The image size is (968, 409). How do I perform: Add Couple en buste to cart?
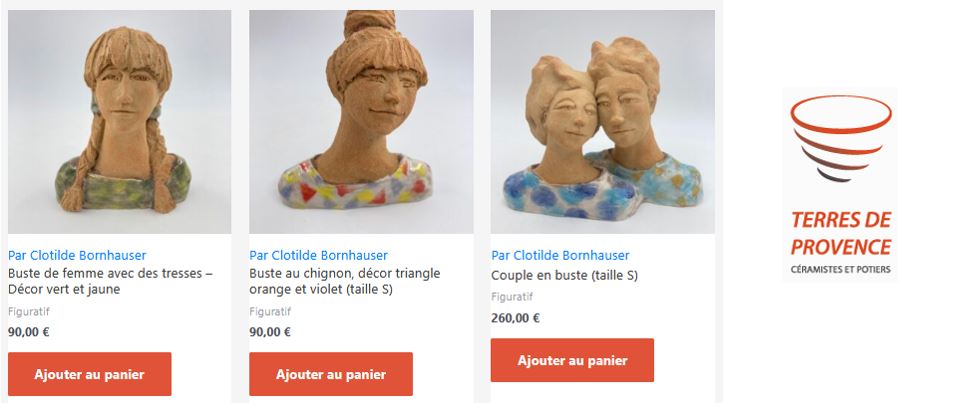(572, 360)
